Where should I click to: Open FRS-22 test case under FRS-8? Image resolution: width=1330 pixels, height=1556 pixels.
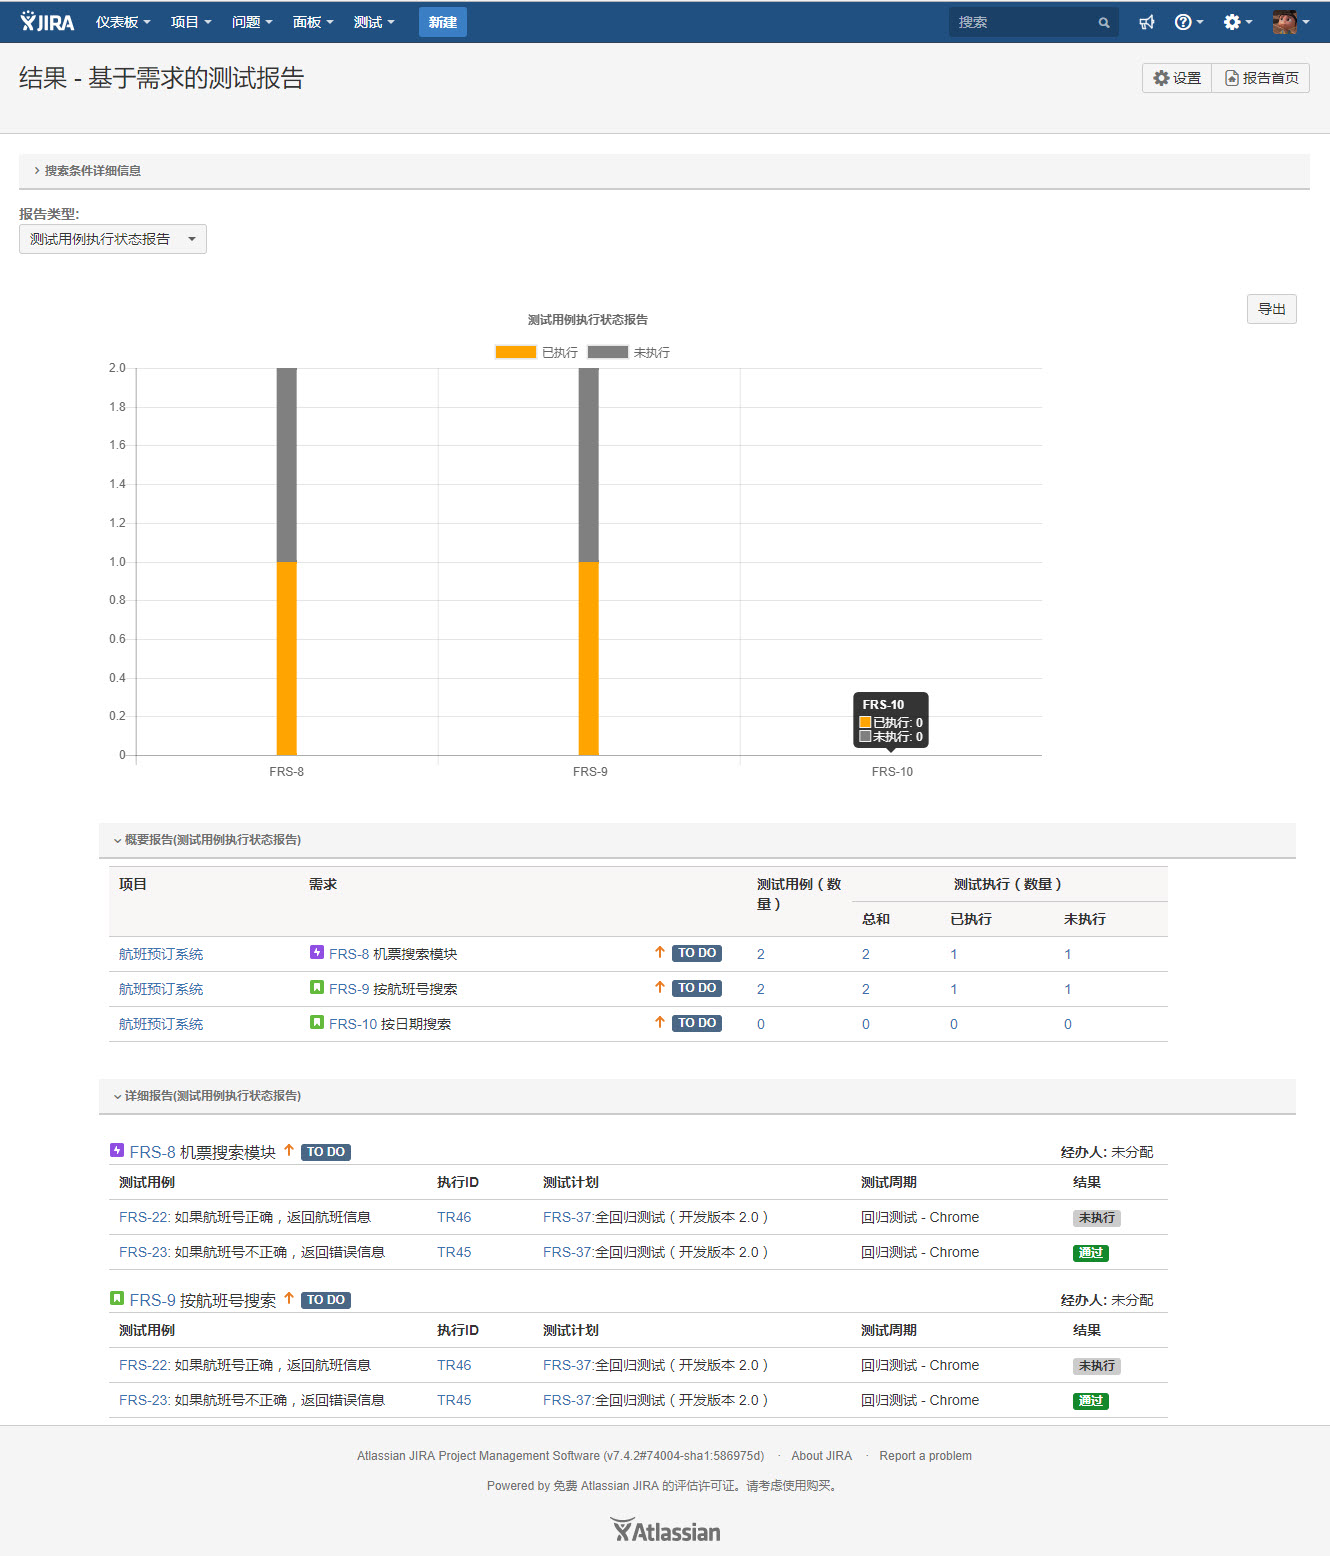point(245,1217)
